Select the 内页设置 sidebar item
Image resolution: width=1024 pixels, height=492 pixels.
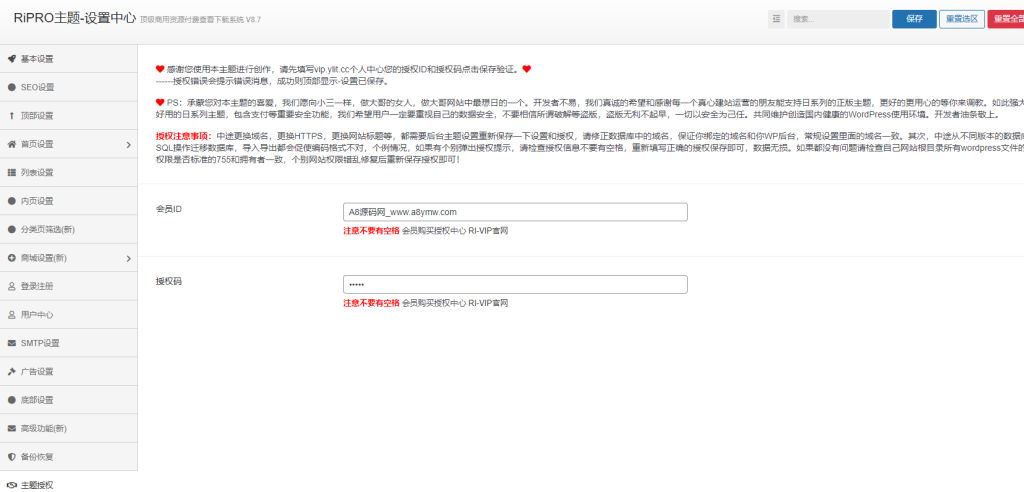point(69,201)
